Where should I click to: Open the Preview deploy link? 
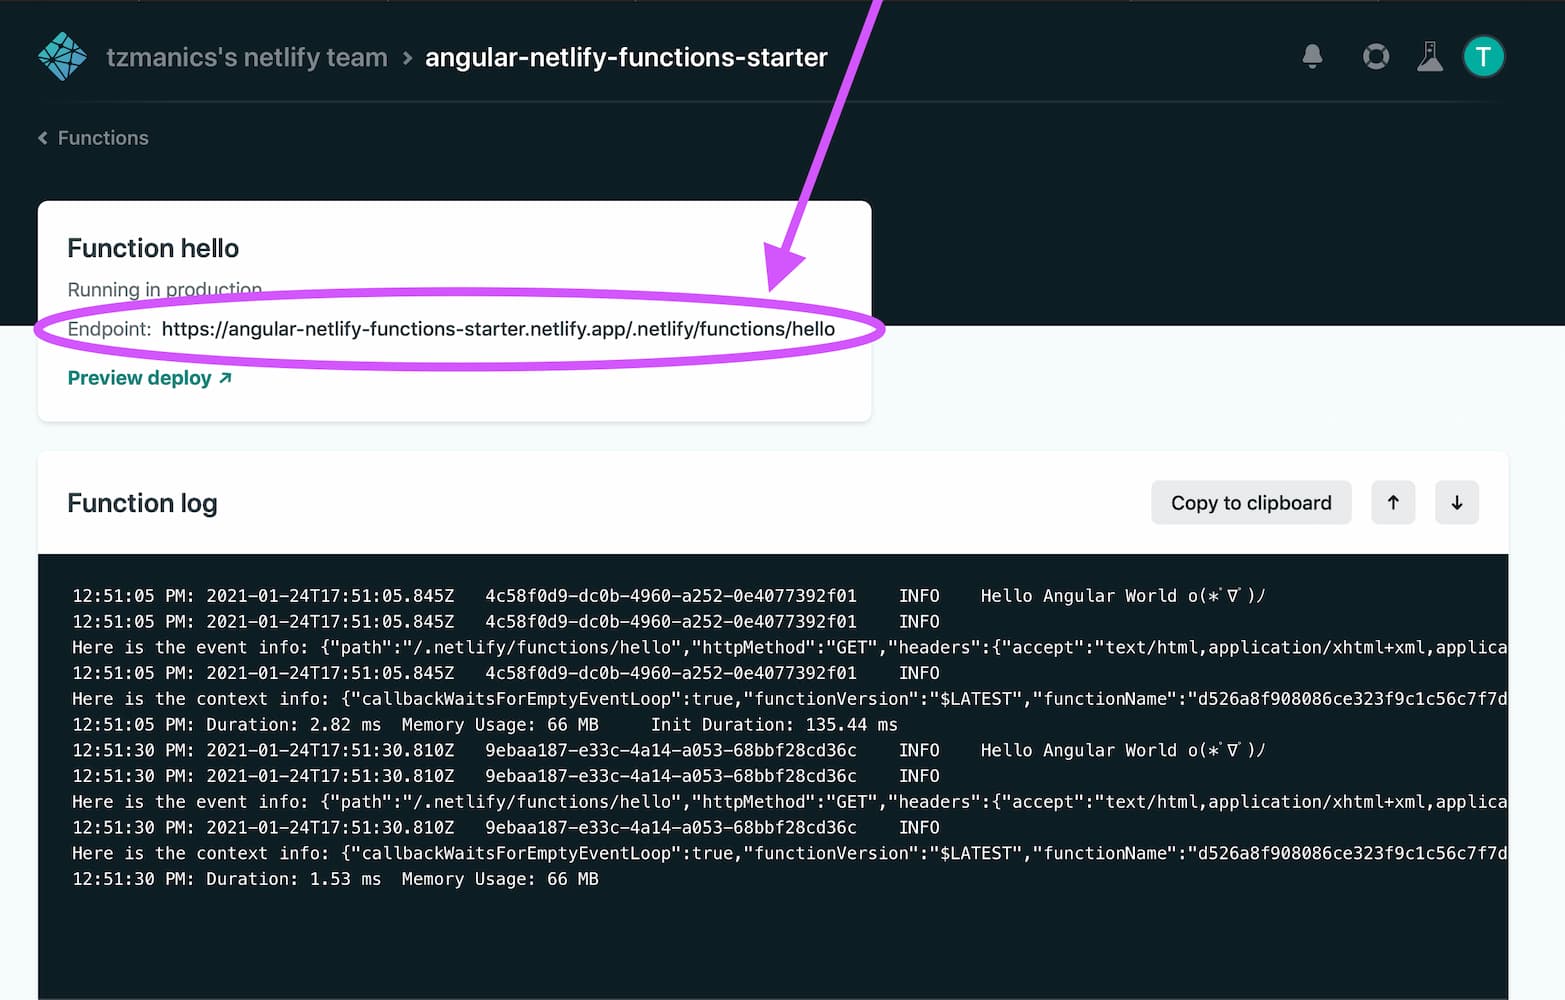(x=139, y=377)
